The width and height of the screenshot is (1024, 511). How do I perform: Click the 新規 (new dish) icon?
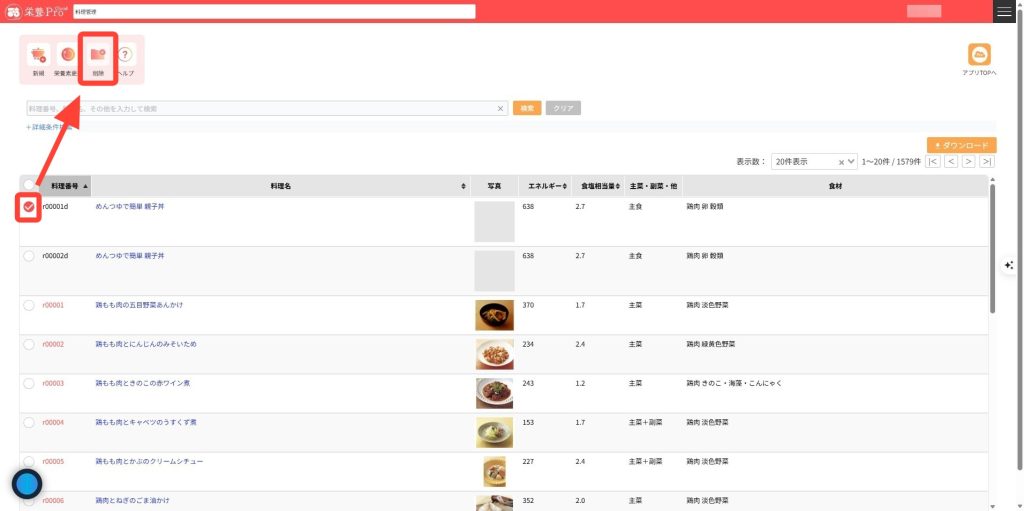39,56
